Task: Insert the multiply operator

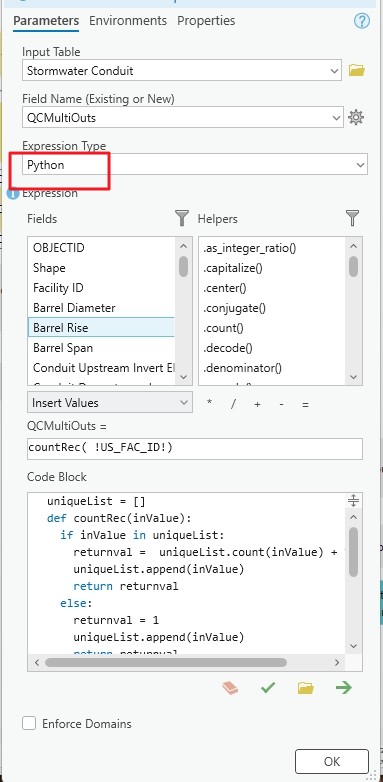Action: [x=209, y=403]
